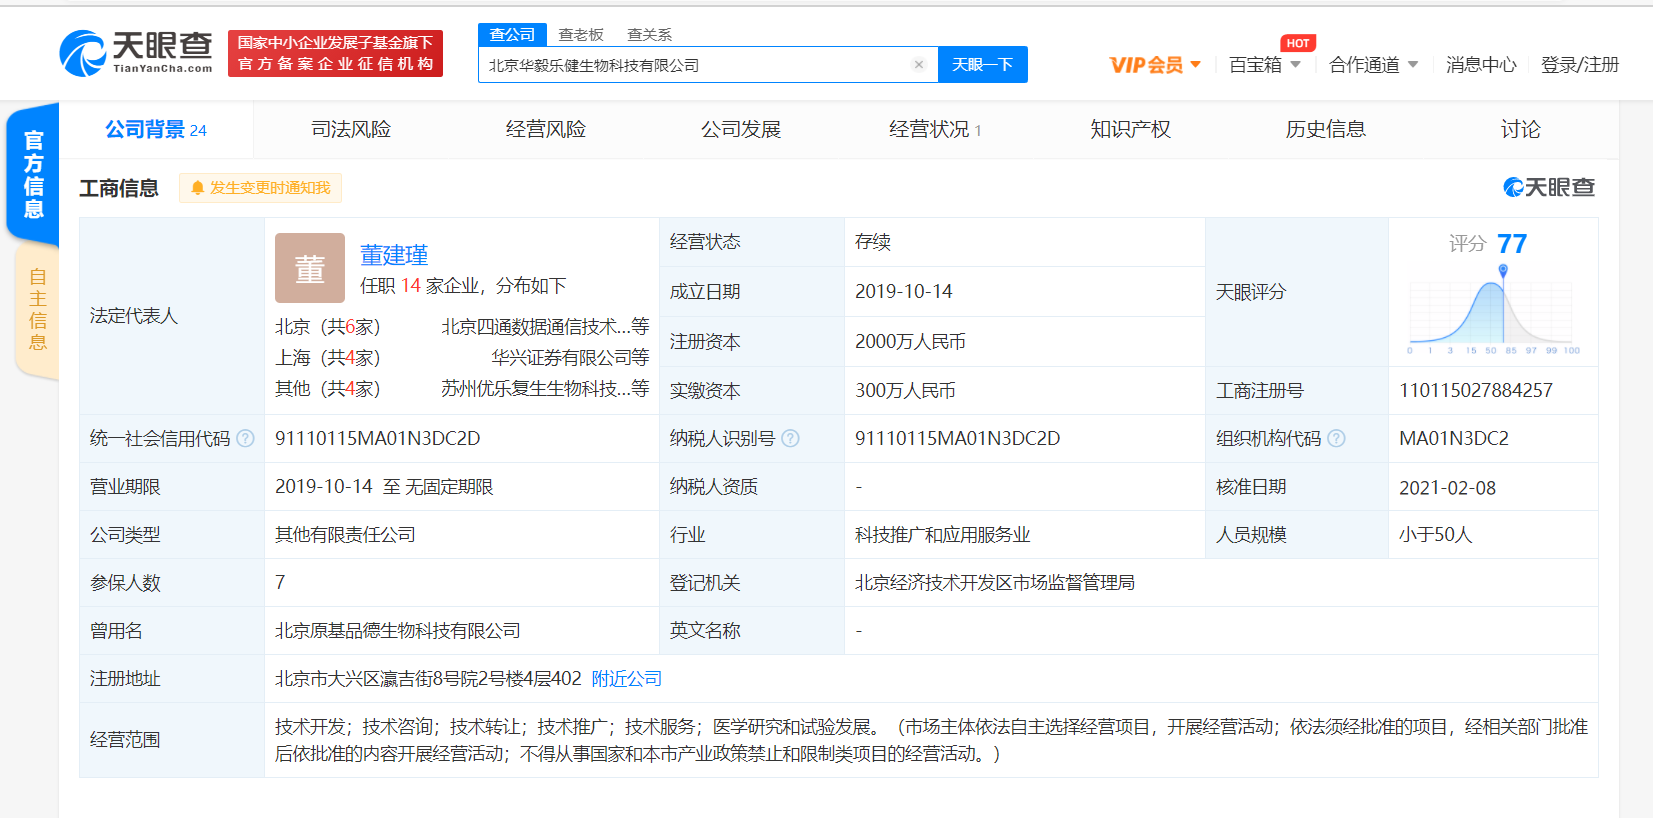Switch to 公司发展 tab
This screenshot has width=1653, height=818.
coord(741,129)
